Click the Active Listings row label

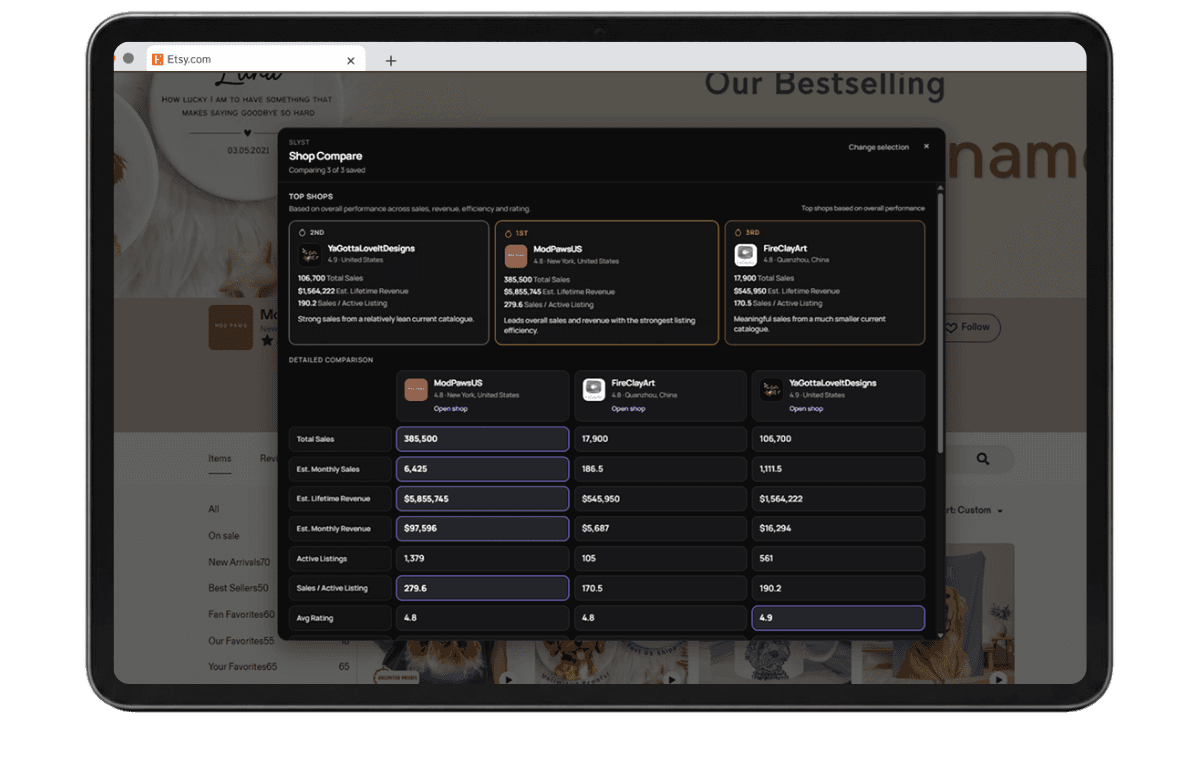coord(340,559)
